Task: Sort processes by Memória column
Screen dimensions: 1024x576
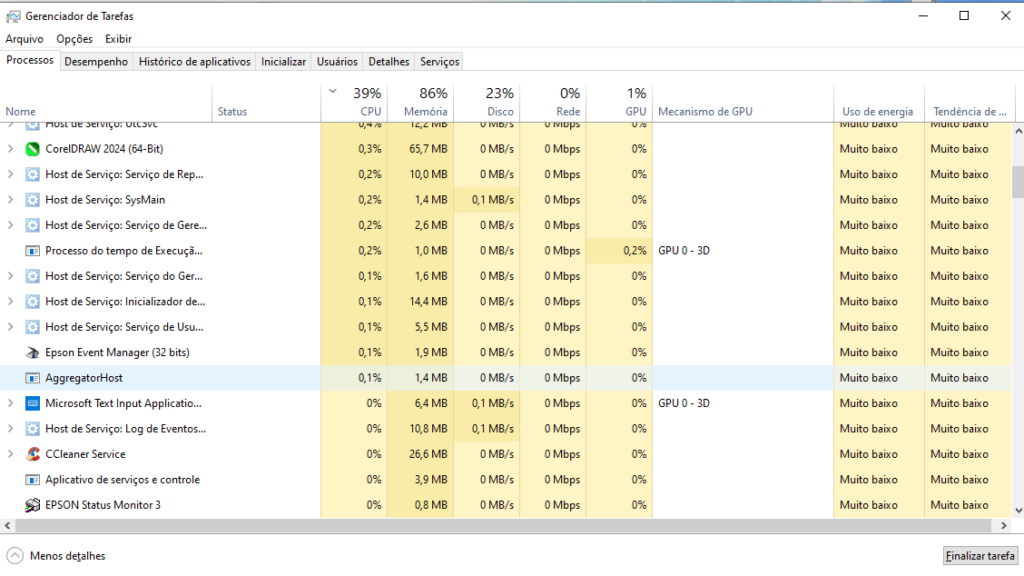Action: coord(425,103)
